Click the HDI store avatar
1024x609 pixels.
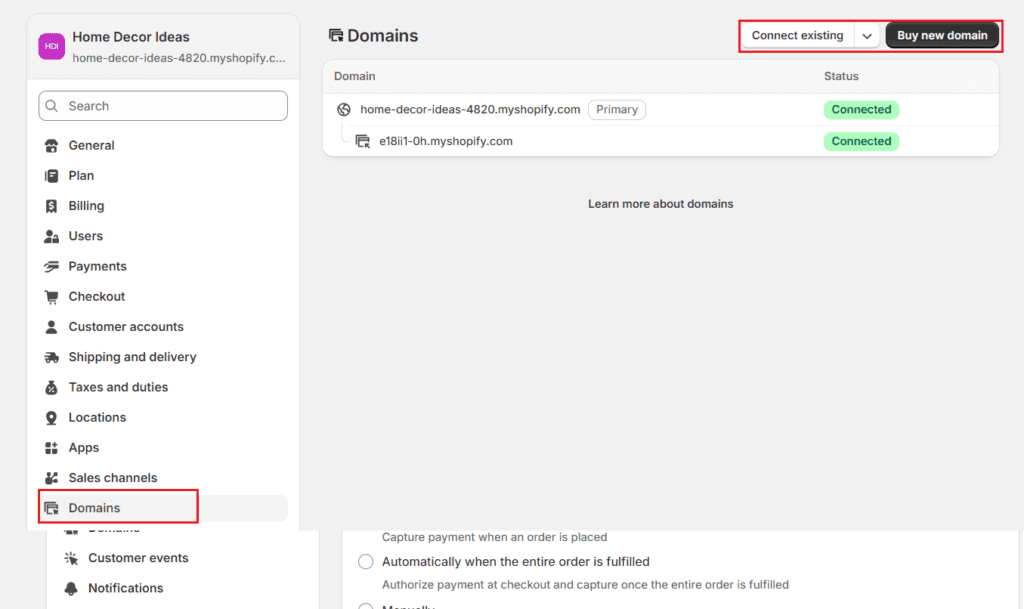coord(51,46)
